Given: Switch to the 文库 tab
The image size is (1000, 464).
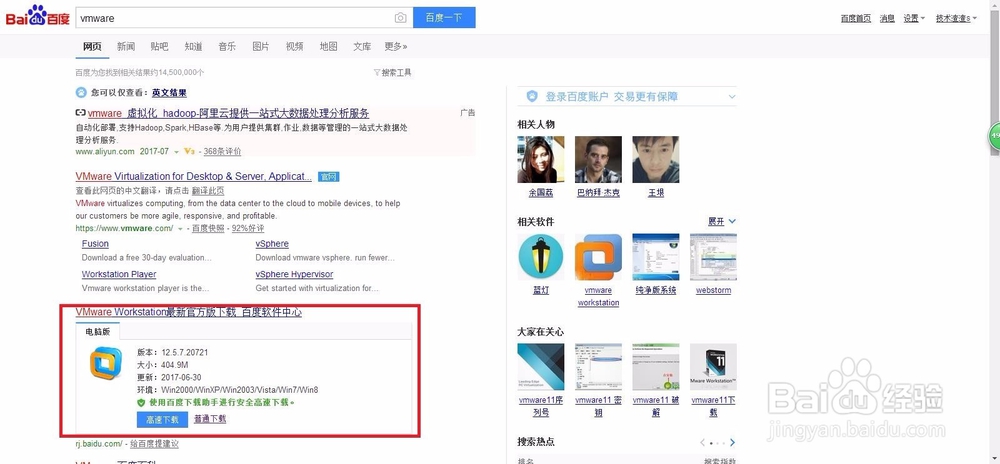Looking at the screenshot, I should [362, 47].
